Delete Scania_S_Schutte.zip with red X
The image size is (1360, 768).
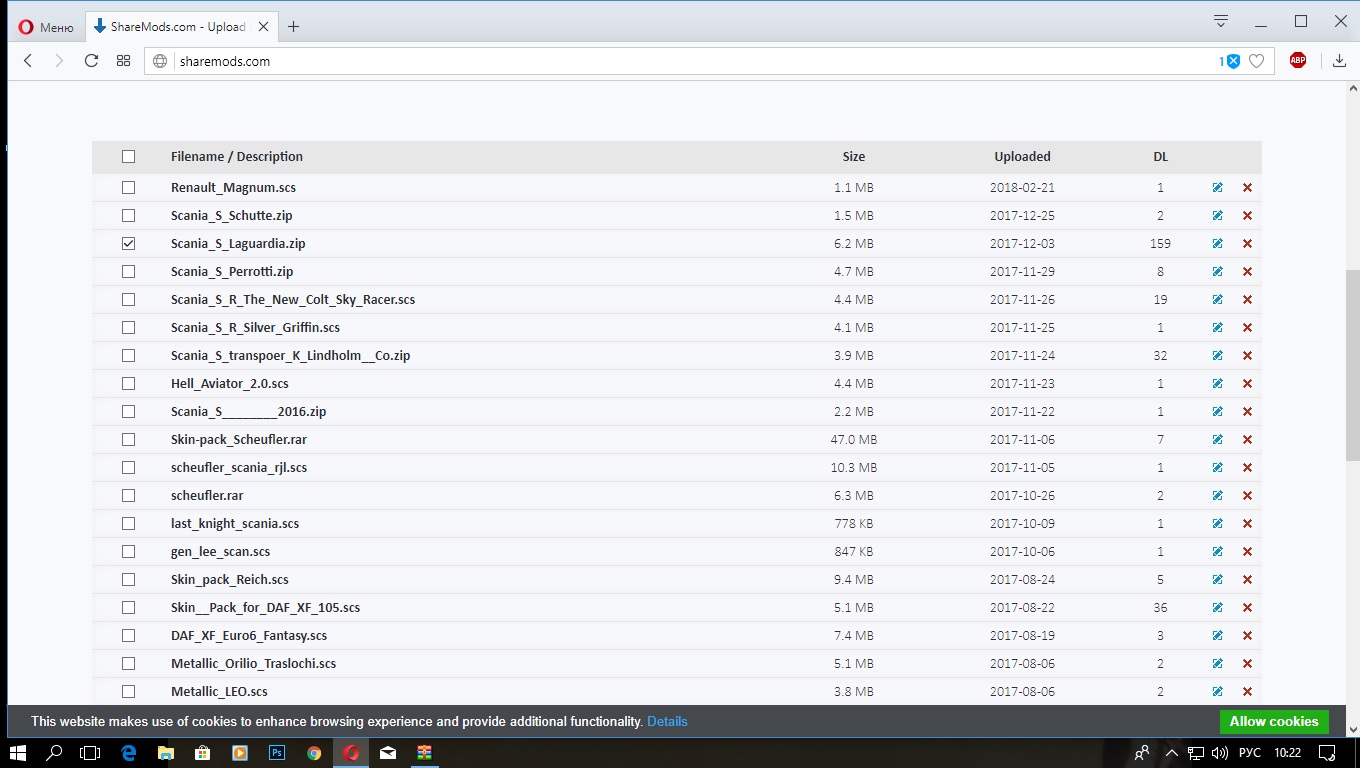pos(1247,216)
